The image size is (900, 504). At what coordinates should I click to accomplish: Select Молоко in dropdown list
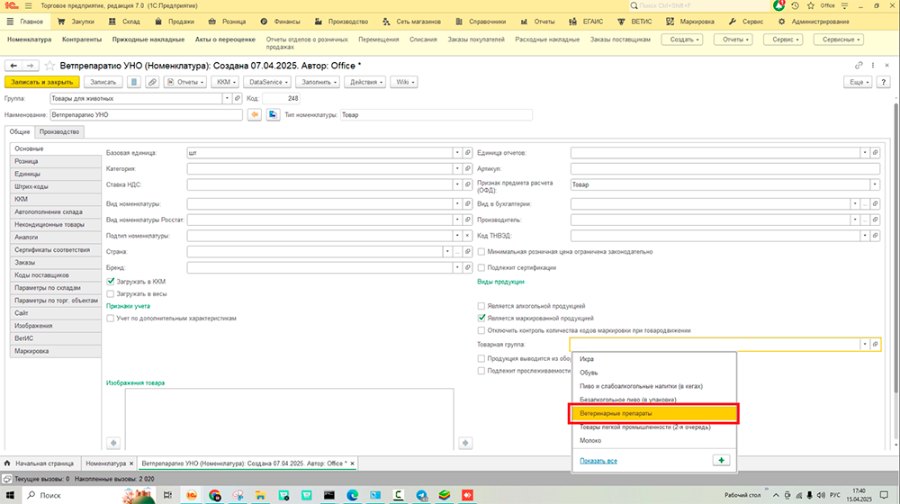[654, 440]
